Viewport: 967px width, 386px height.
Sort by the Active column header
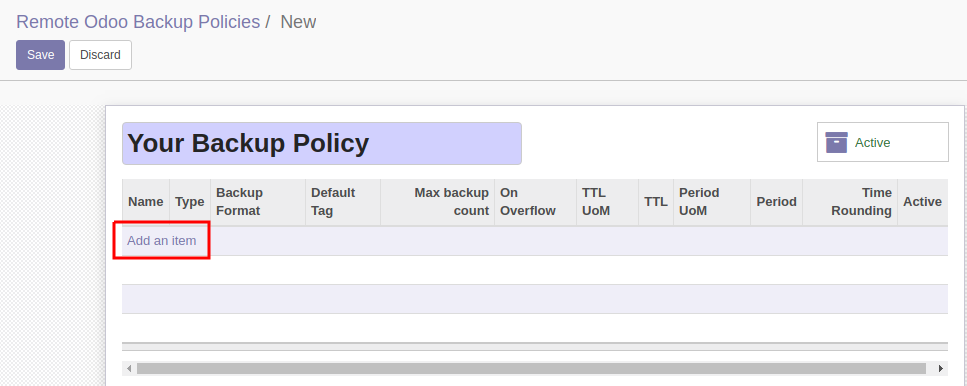923,202
